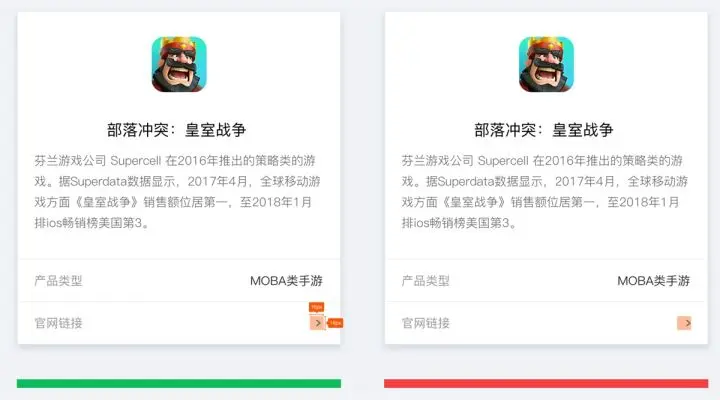Screen dimensions: 720x400
Task: Click the orange size label right of left chevron
Action: click(x=336, y=323)
